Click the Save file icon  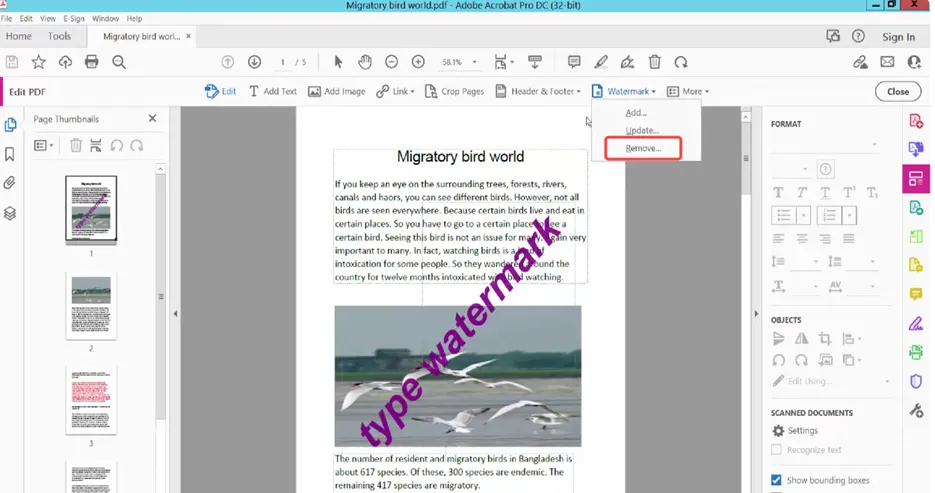click(12, 62)
